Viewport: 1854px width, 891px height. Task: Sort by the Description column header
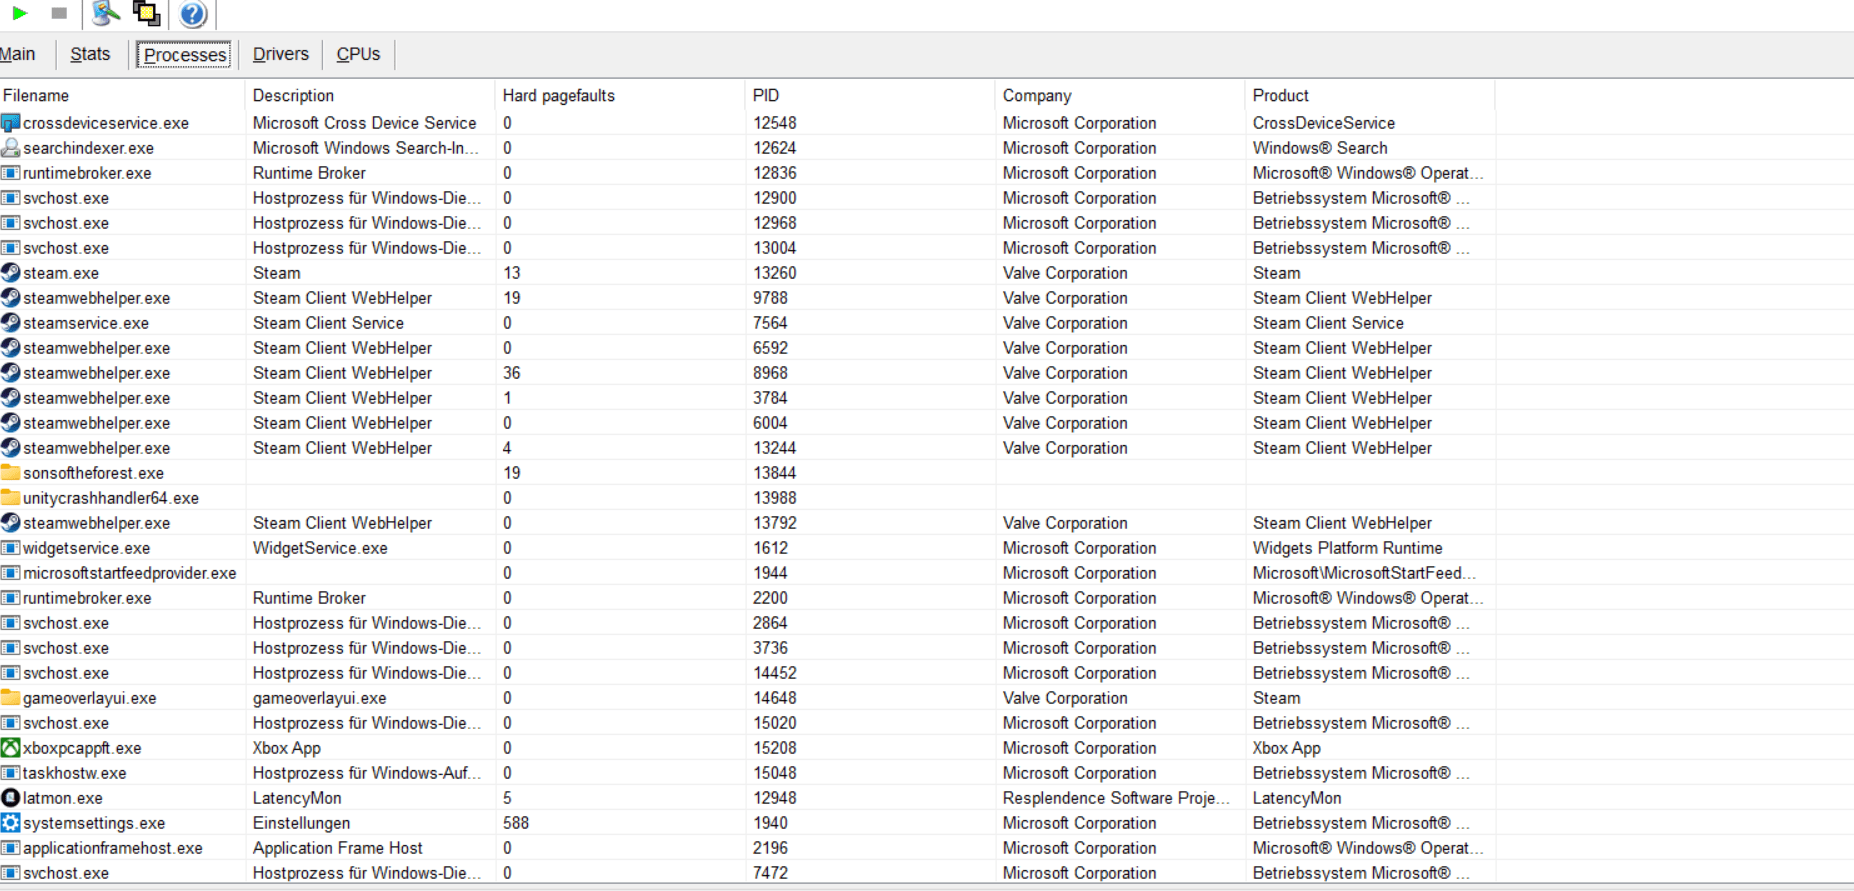(x=370, y=95)
